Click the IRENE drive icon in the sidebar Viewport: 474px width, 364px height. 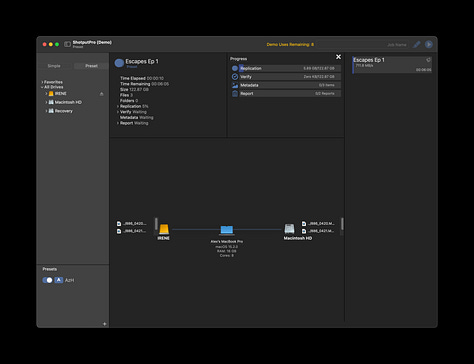click(x=51, y=94)
